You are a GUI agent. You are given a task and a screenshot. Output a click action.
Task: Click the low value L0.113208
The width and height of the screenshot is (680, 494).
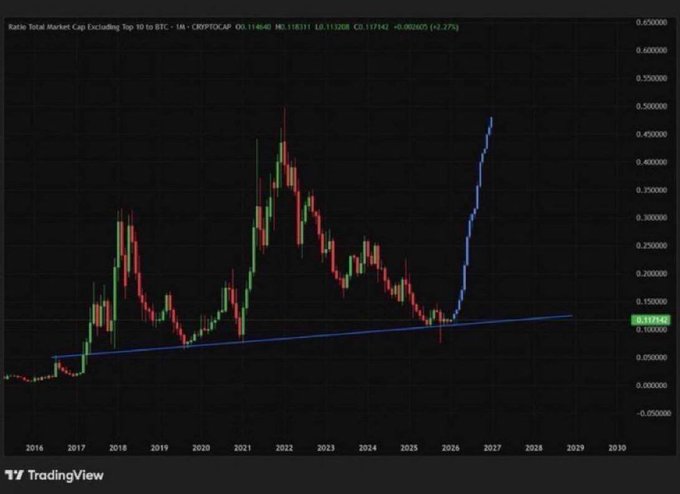[x=332, y=27]
